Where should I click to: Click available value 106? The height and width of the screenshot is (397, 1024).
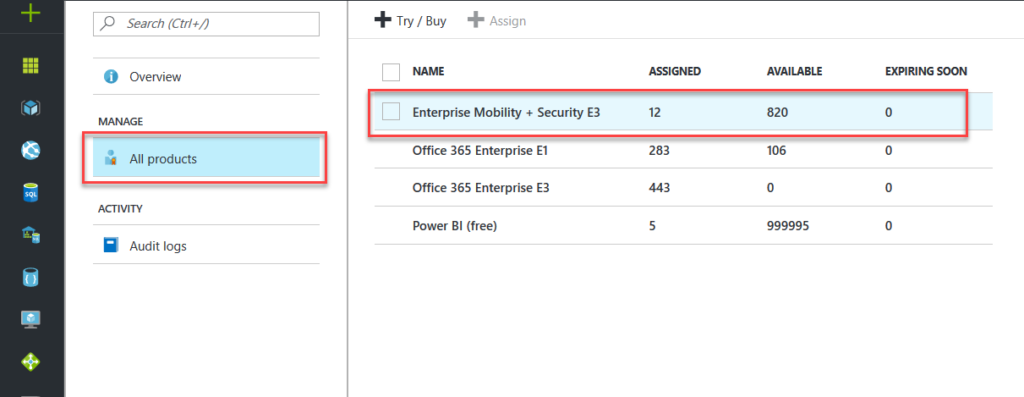[x=776, y=150]
